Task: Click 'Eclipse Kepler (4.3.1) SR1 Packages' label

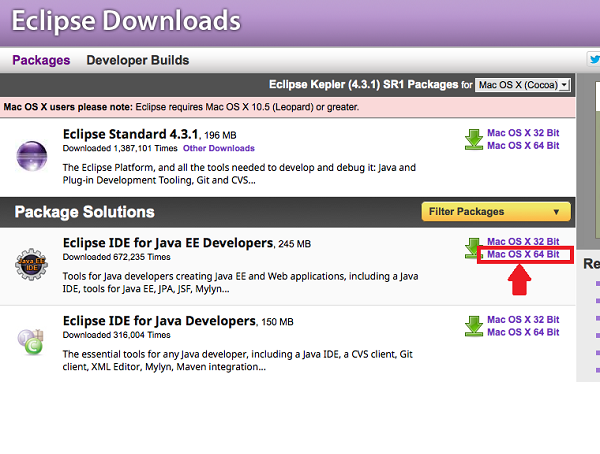Action: pos(364,84)
